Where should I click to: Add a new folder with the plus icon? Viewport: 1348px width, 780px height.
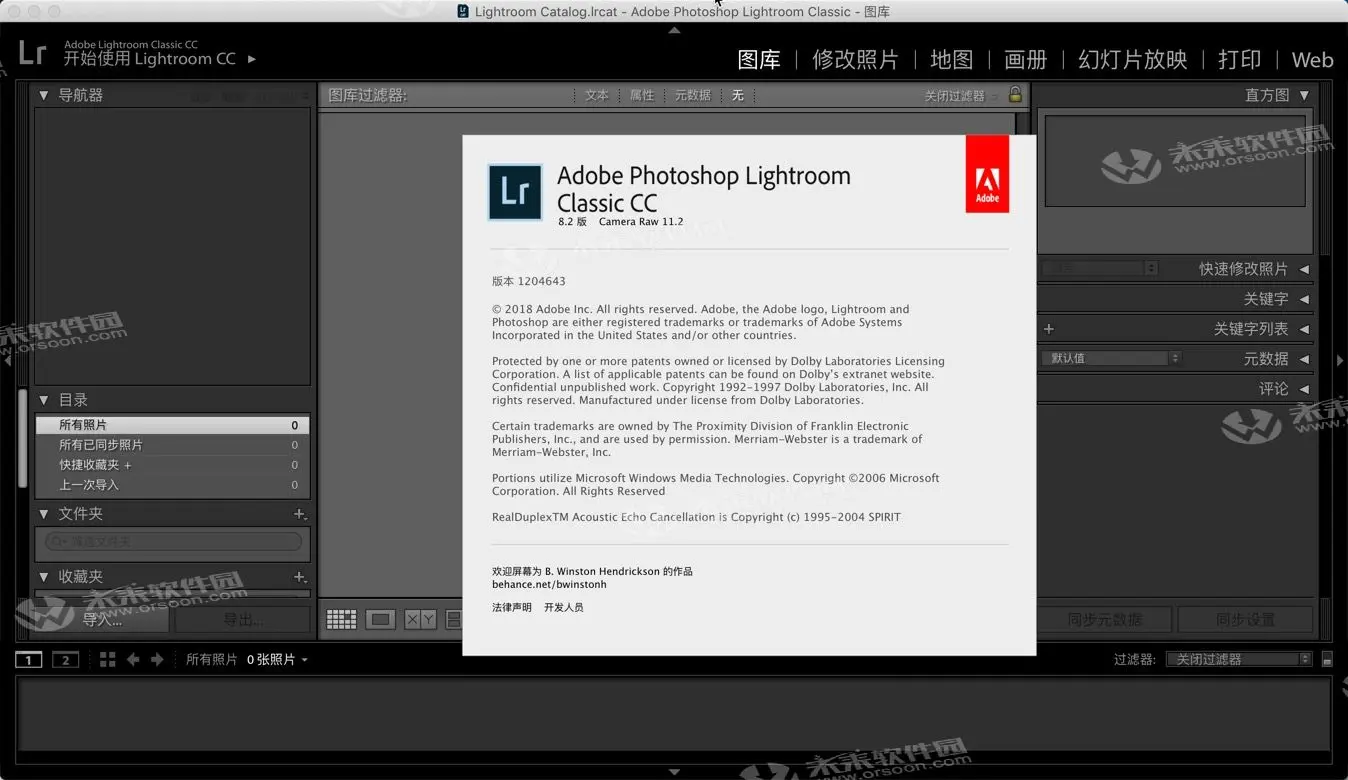tap(299, 514)
